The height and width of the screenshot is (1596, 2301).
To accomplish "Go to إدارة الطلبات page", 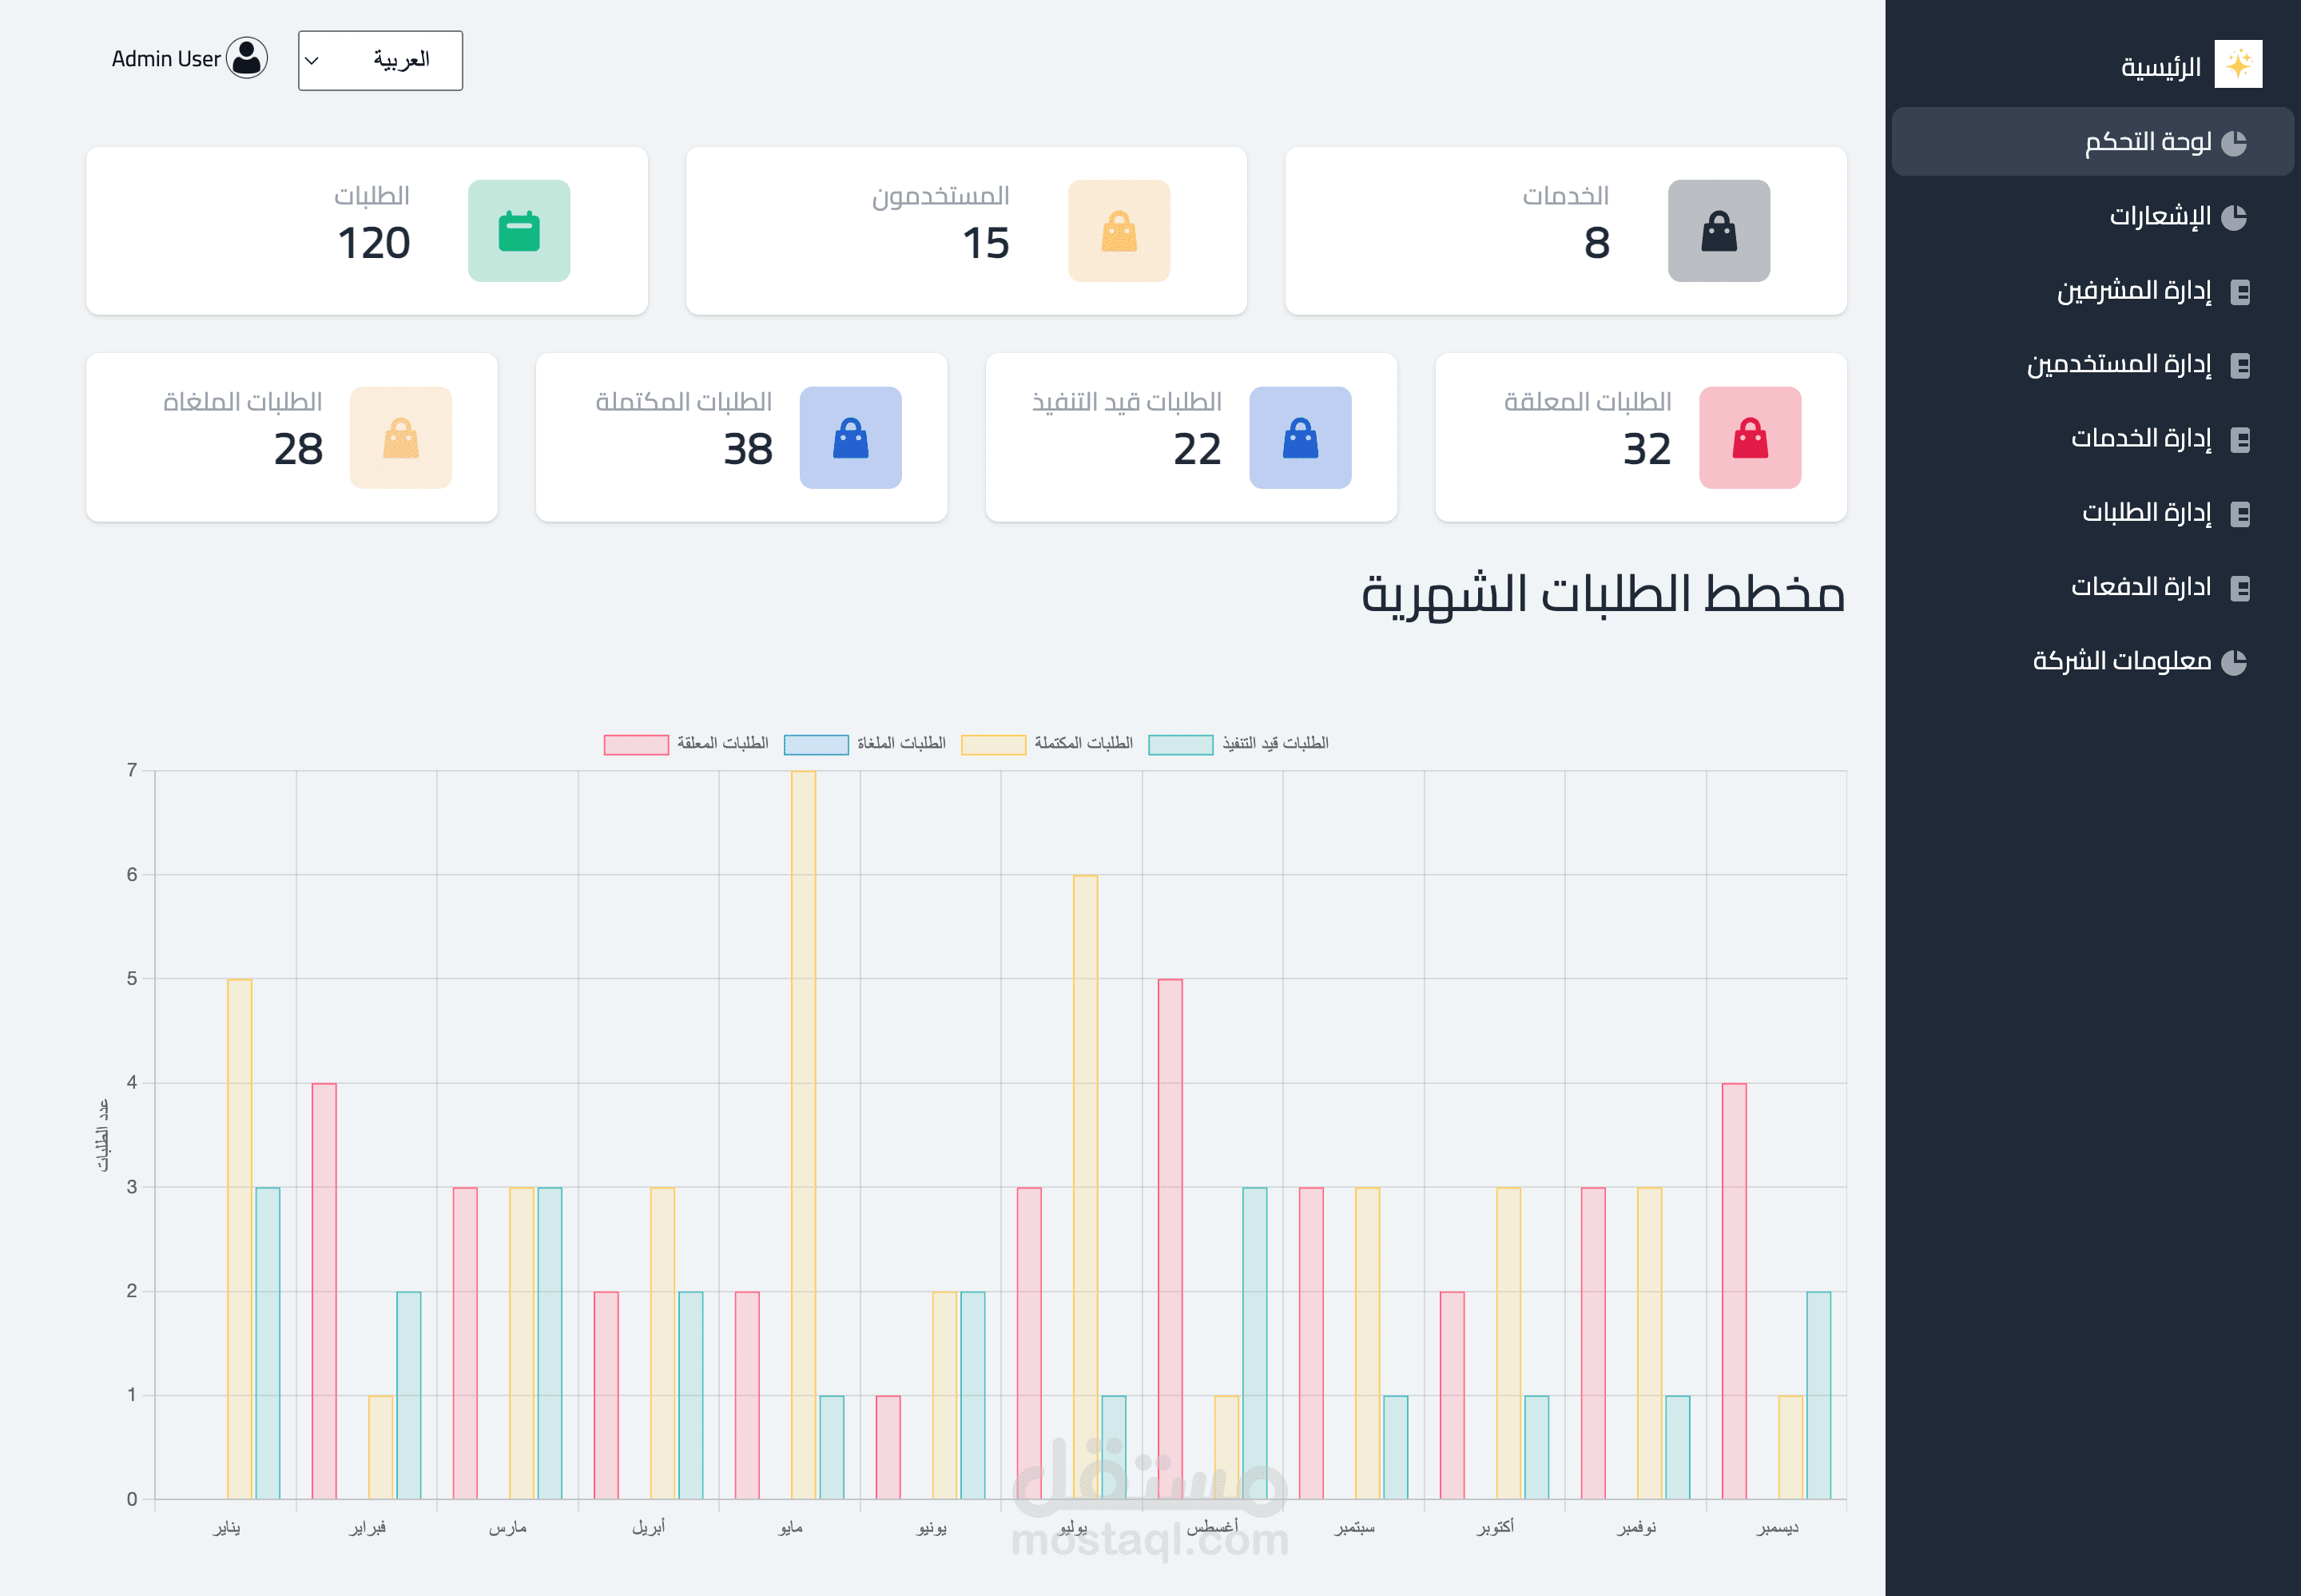I will 2145,513.
